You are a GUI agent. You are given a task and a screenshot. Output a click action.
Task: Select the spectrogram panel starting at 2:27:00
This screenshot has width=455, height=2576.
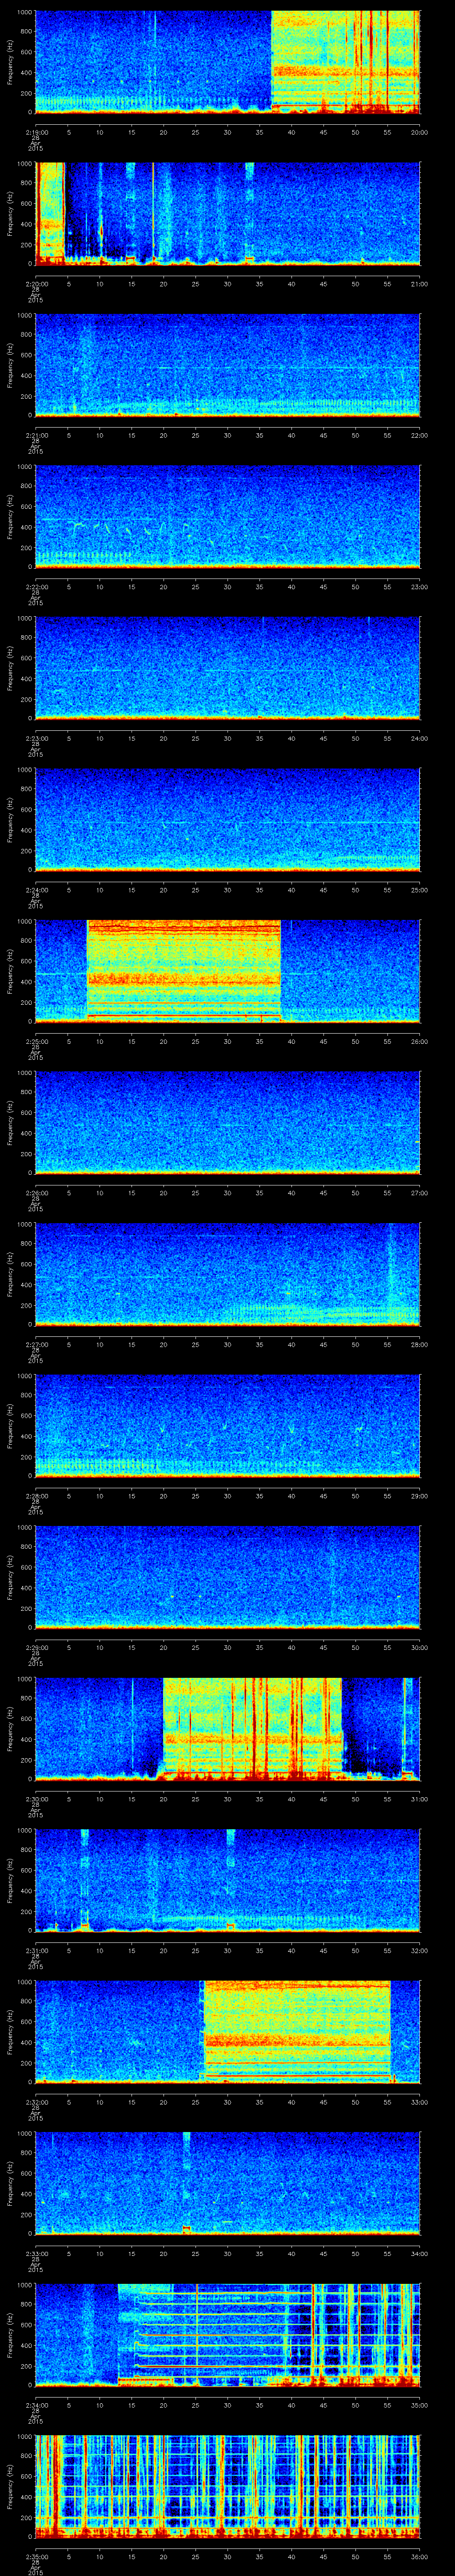[x=228, y=1274]
